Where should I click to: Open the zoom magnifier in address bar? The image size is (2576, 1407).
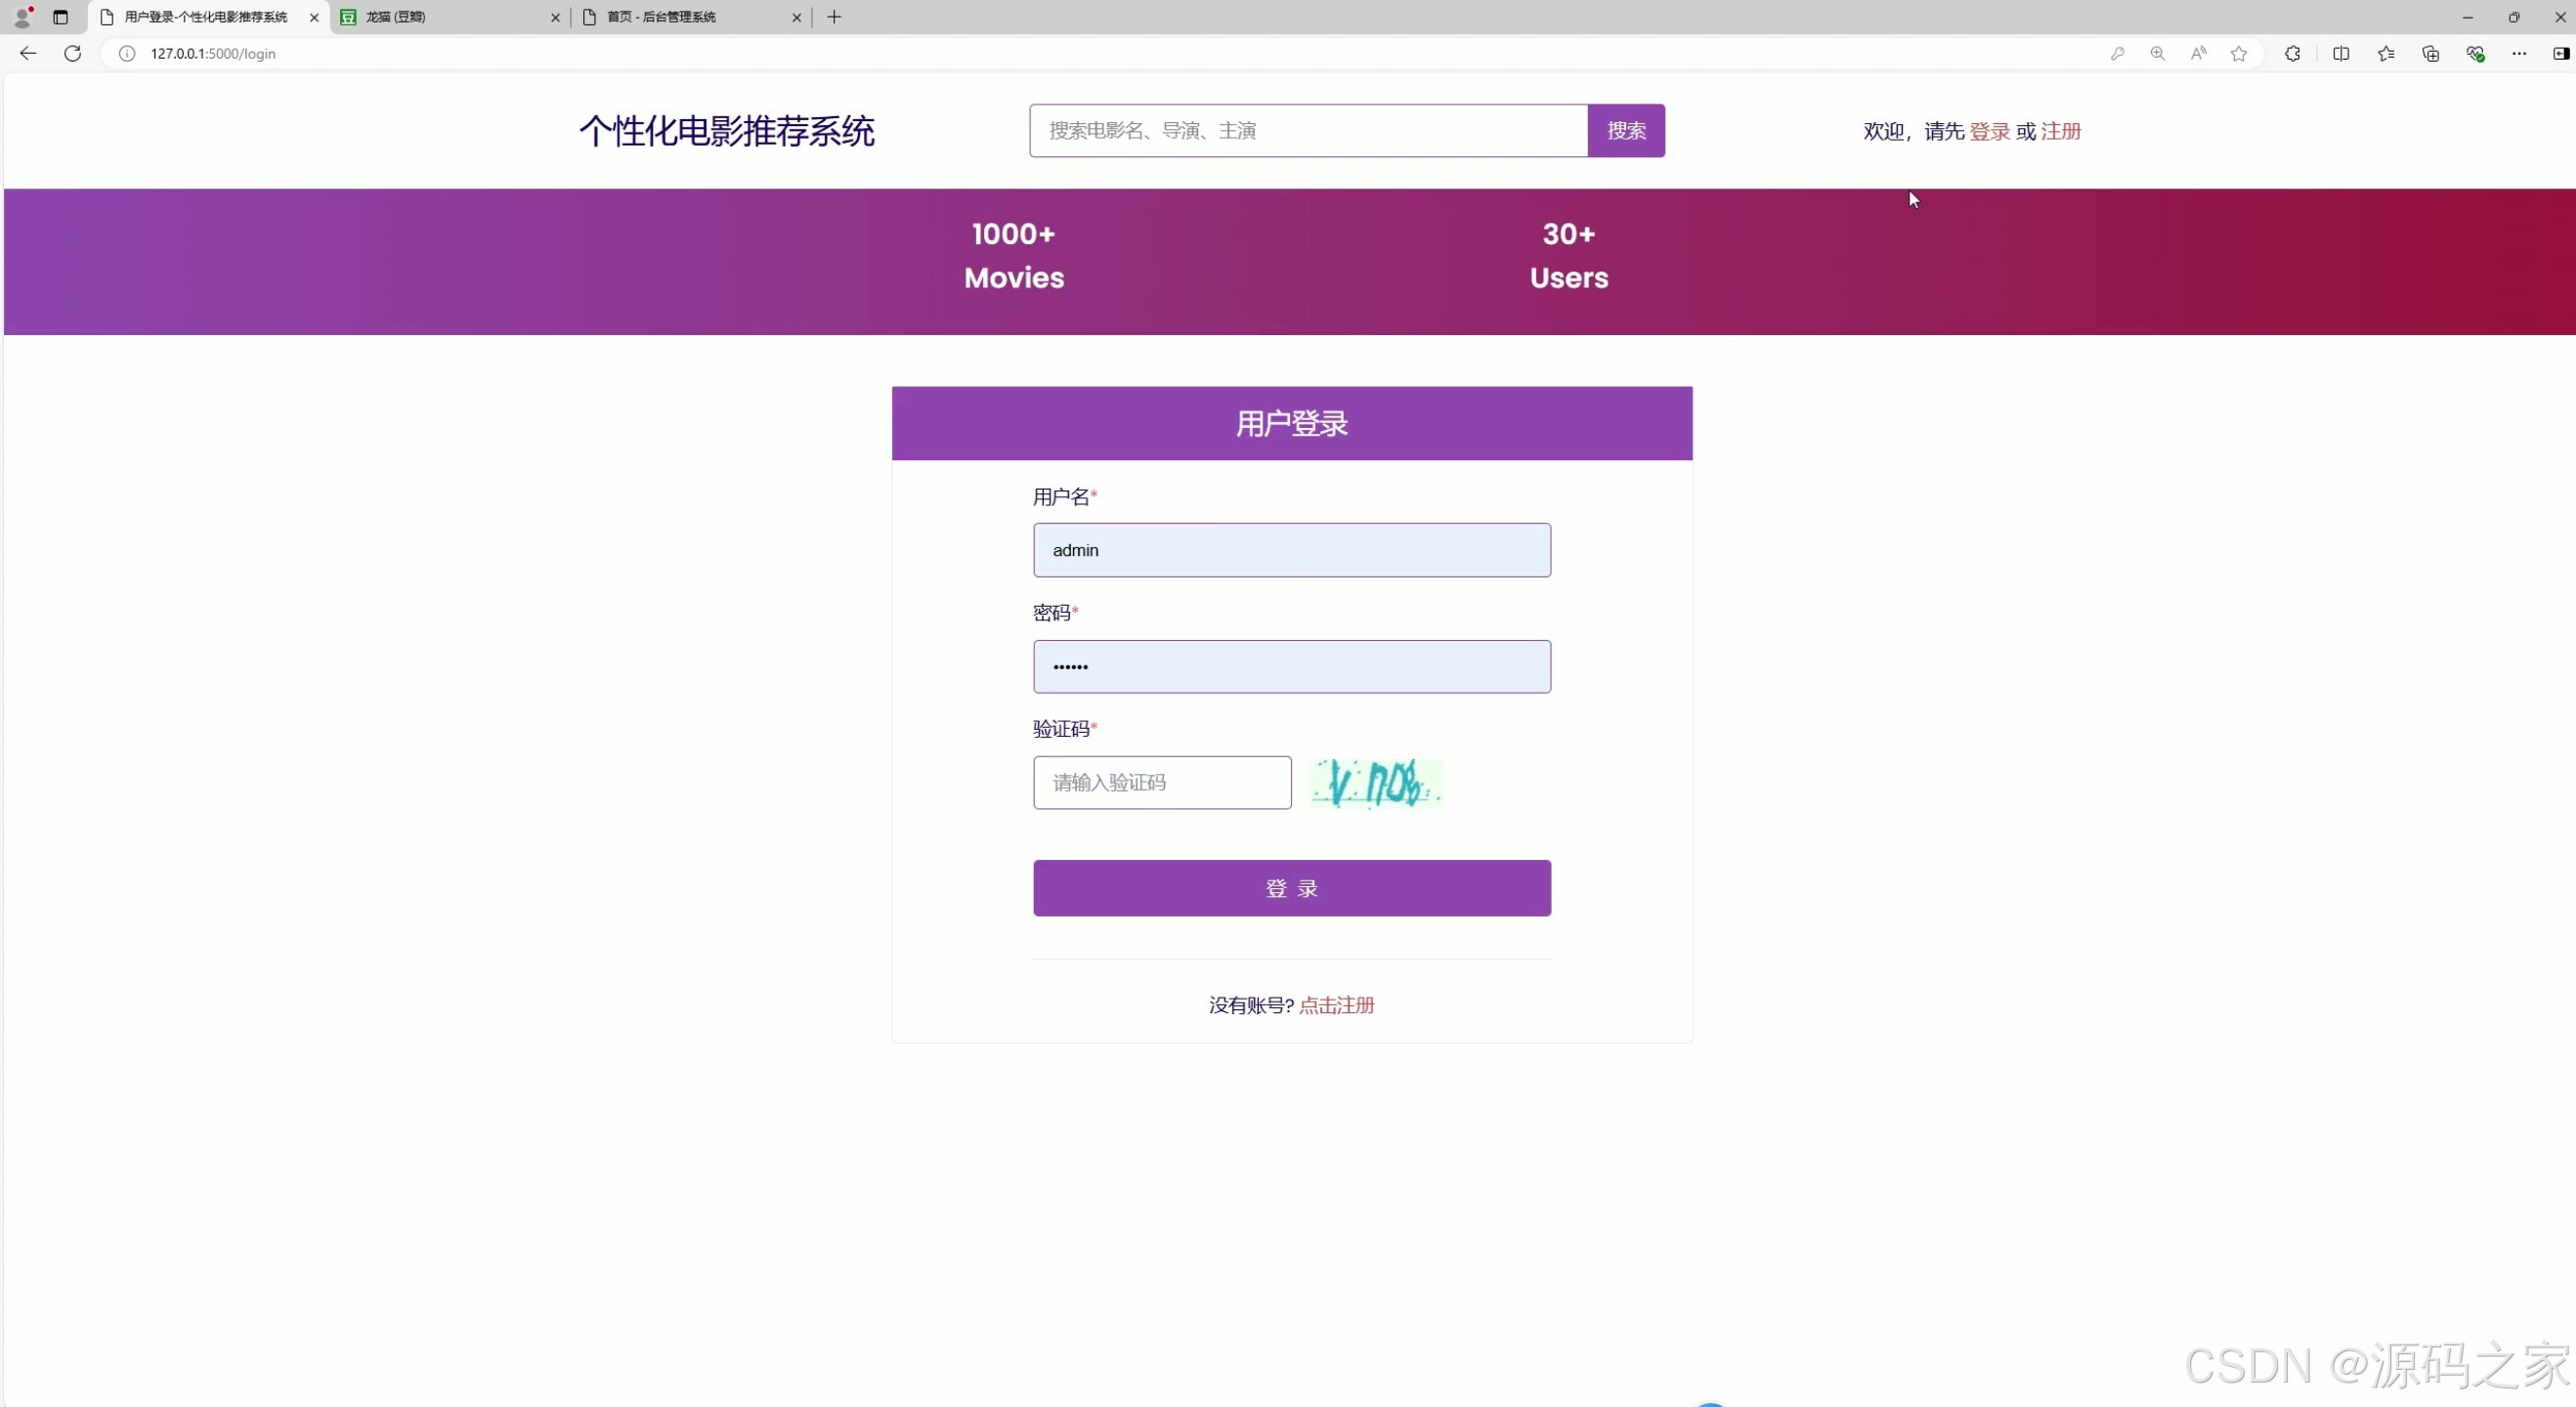coord(2157,54)
